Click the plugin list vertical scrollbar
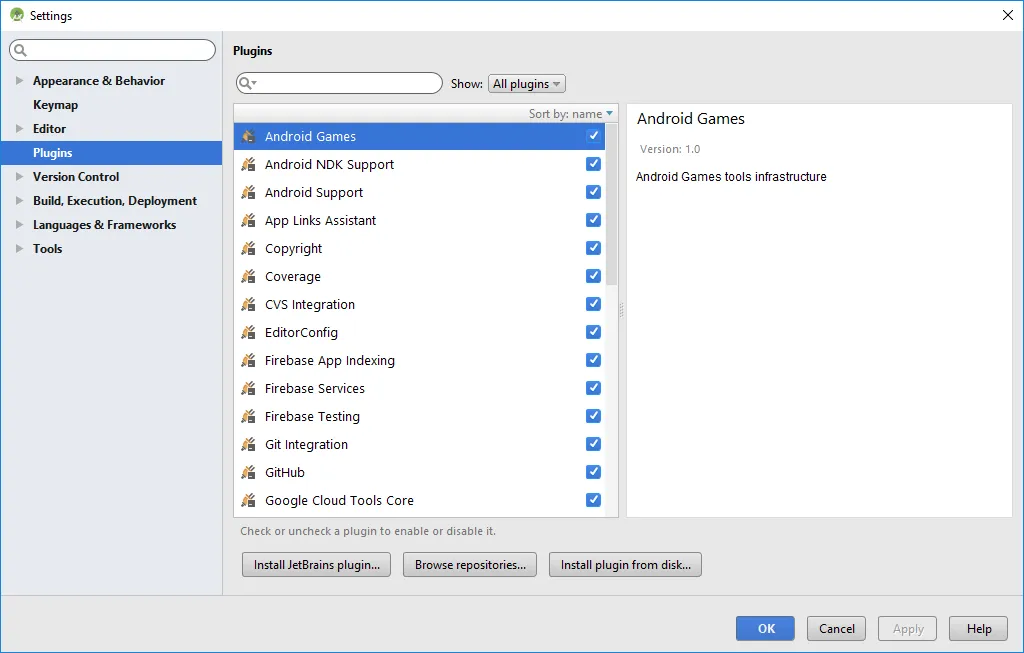 [611, 204]
